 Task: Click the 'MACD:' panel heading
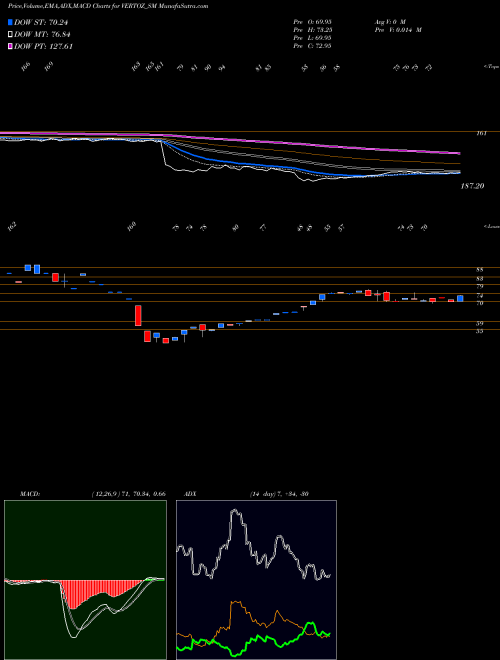point(29,494)
